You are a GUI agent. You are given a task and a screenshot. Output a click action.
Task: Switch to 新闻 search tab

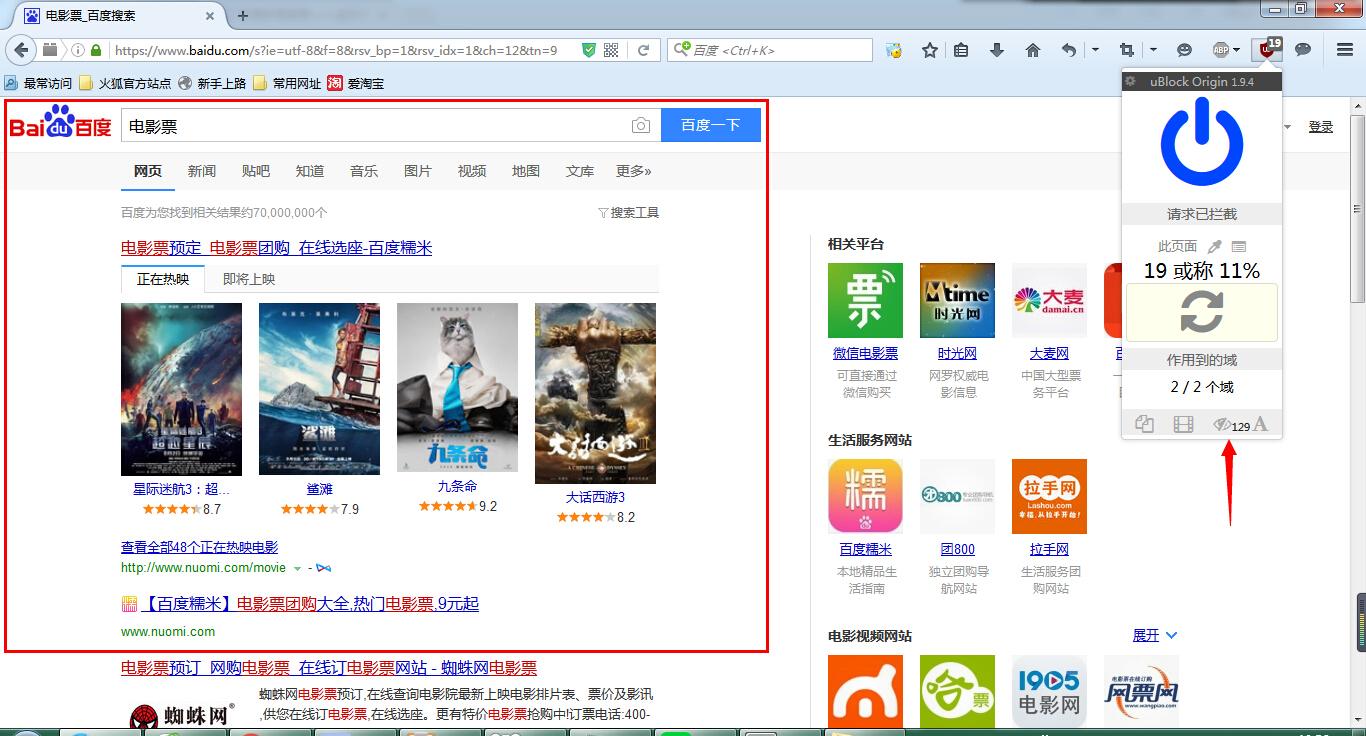coord(202,171)
